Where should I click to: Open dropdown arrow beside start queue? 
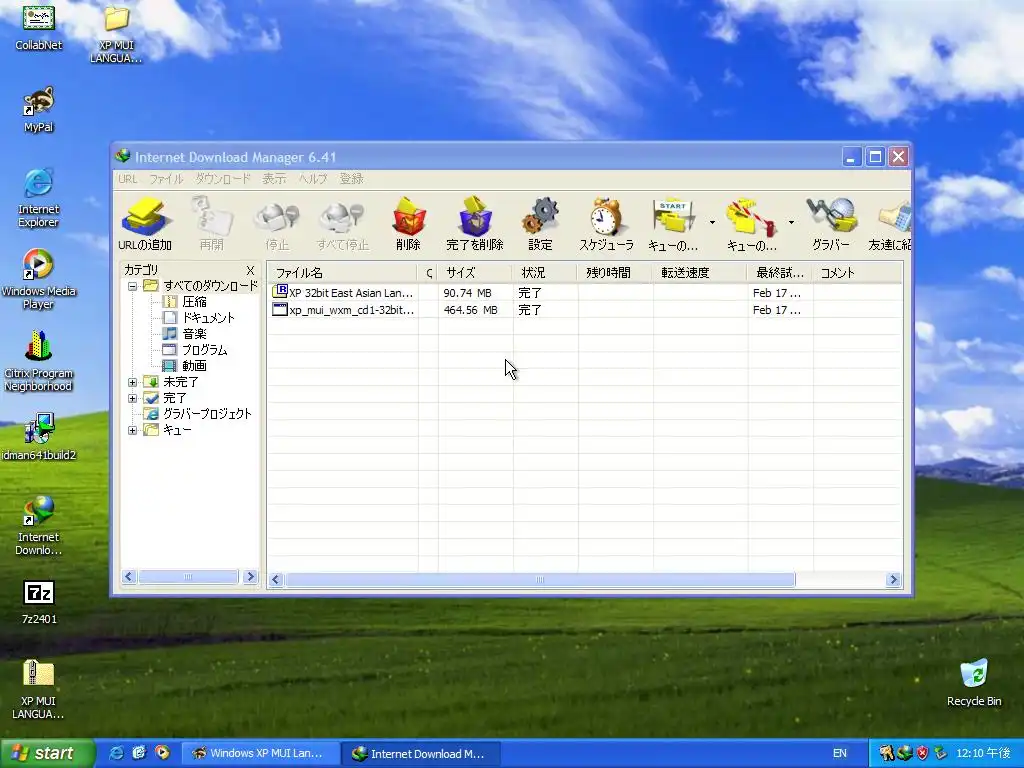click(x=712, y=223)
